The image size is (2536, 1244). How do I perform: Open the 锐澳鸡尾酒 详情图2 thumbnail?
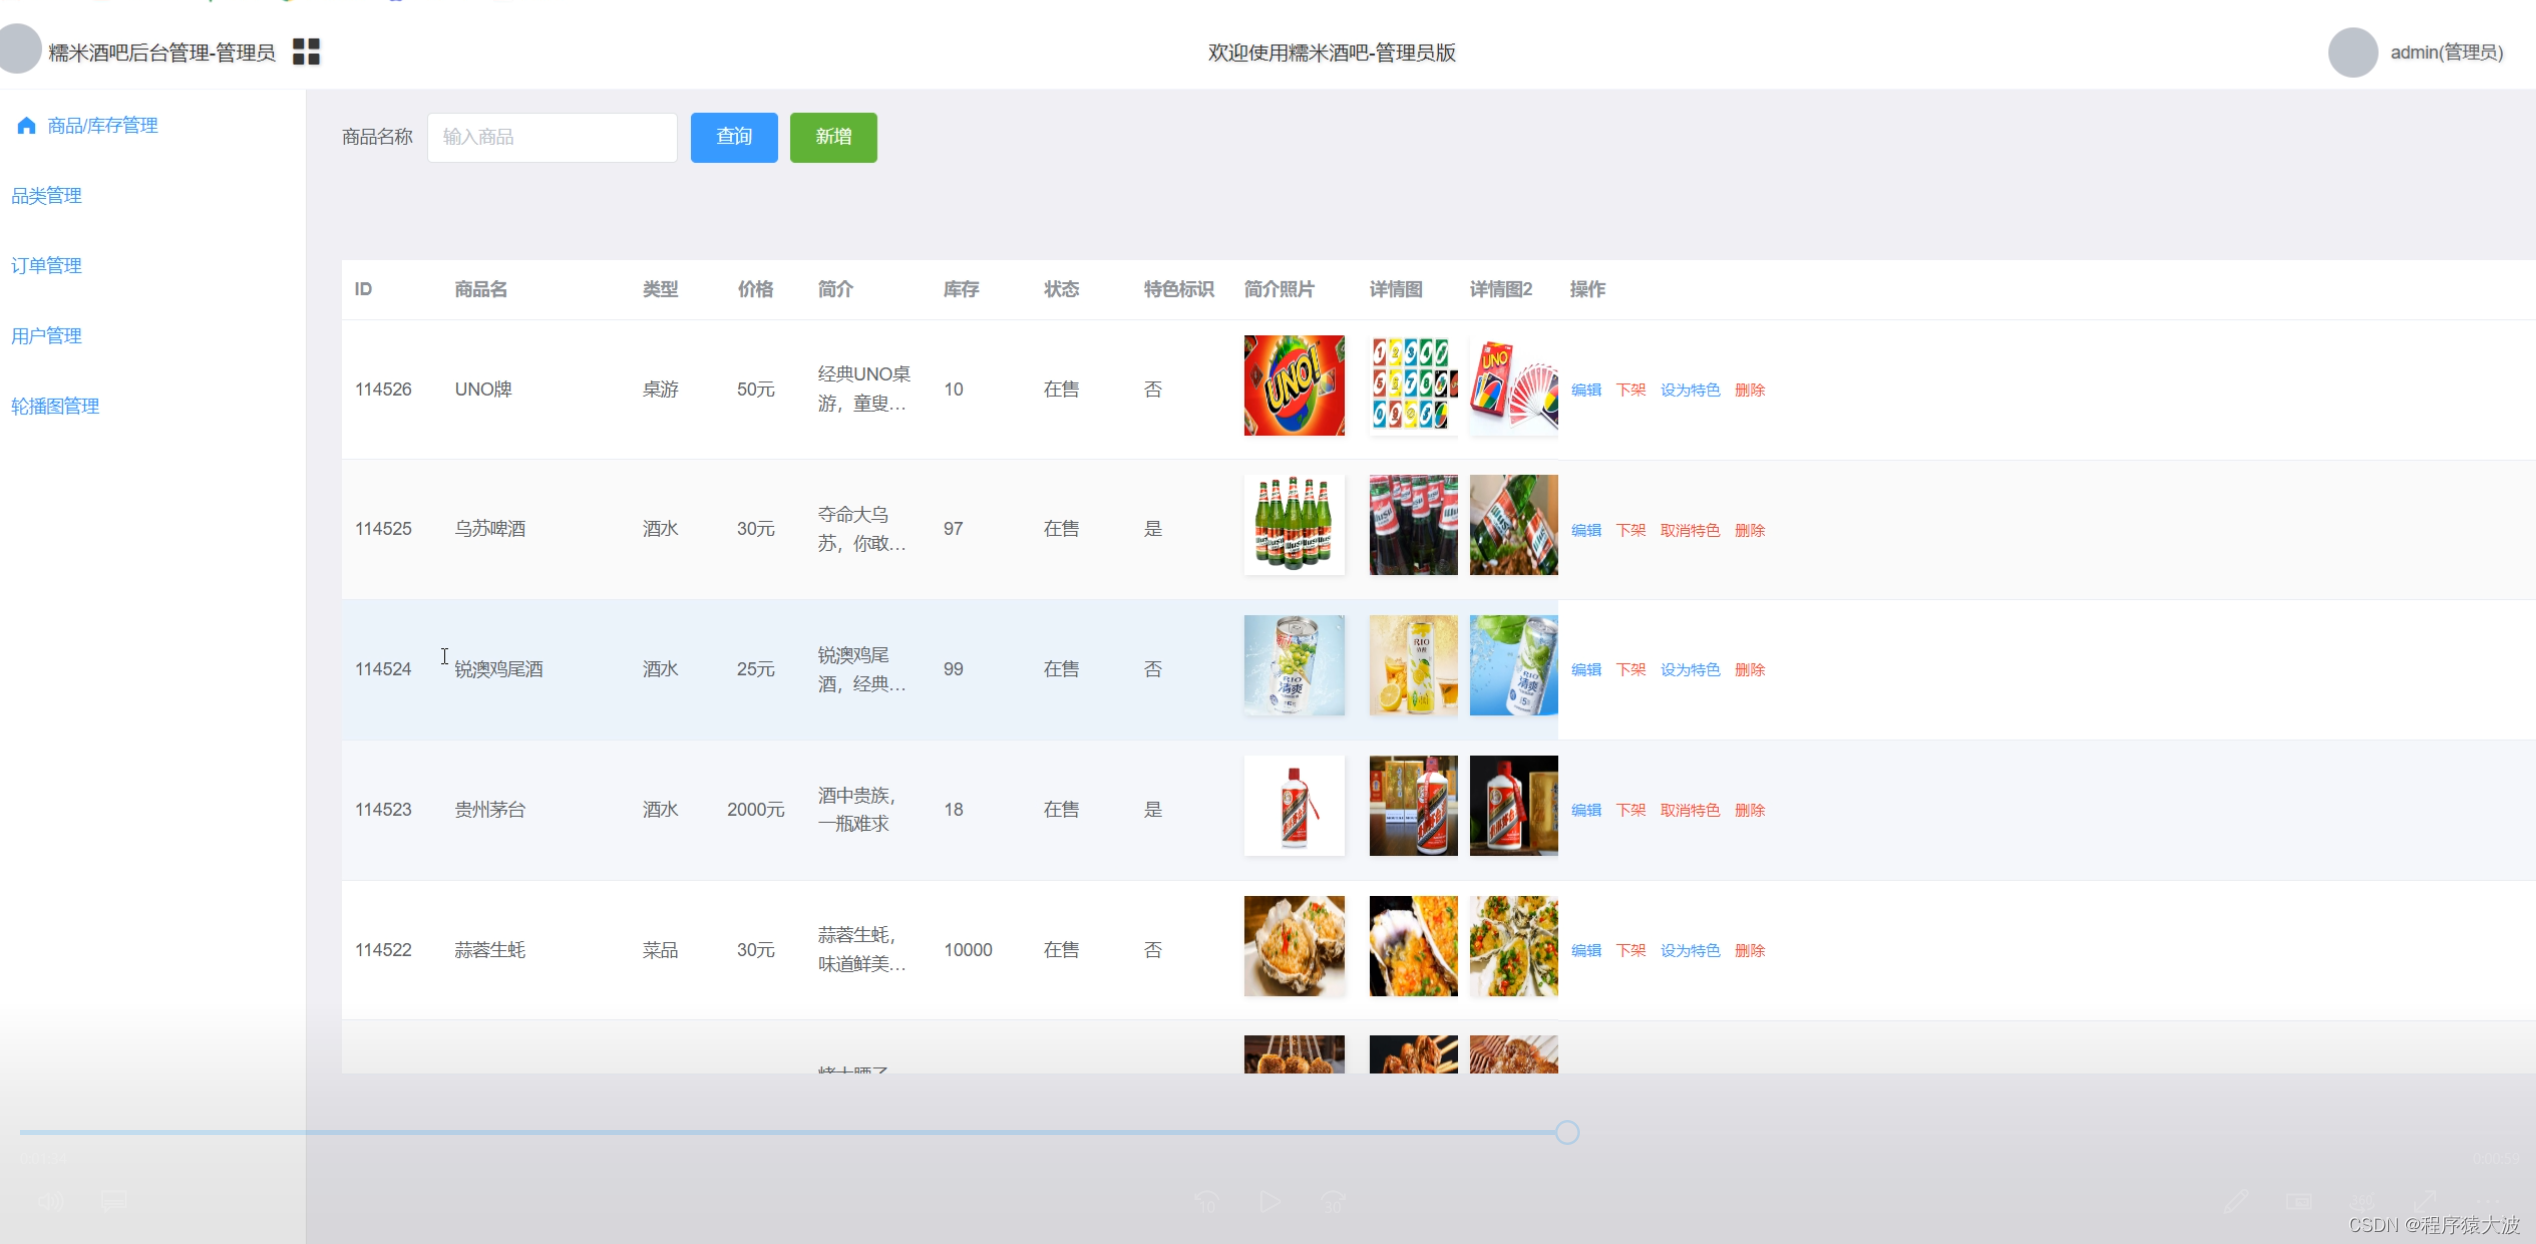[1514, 665]
